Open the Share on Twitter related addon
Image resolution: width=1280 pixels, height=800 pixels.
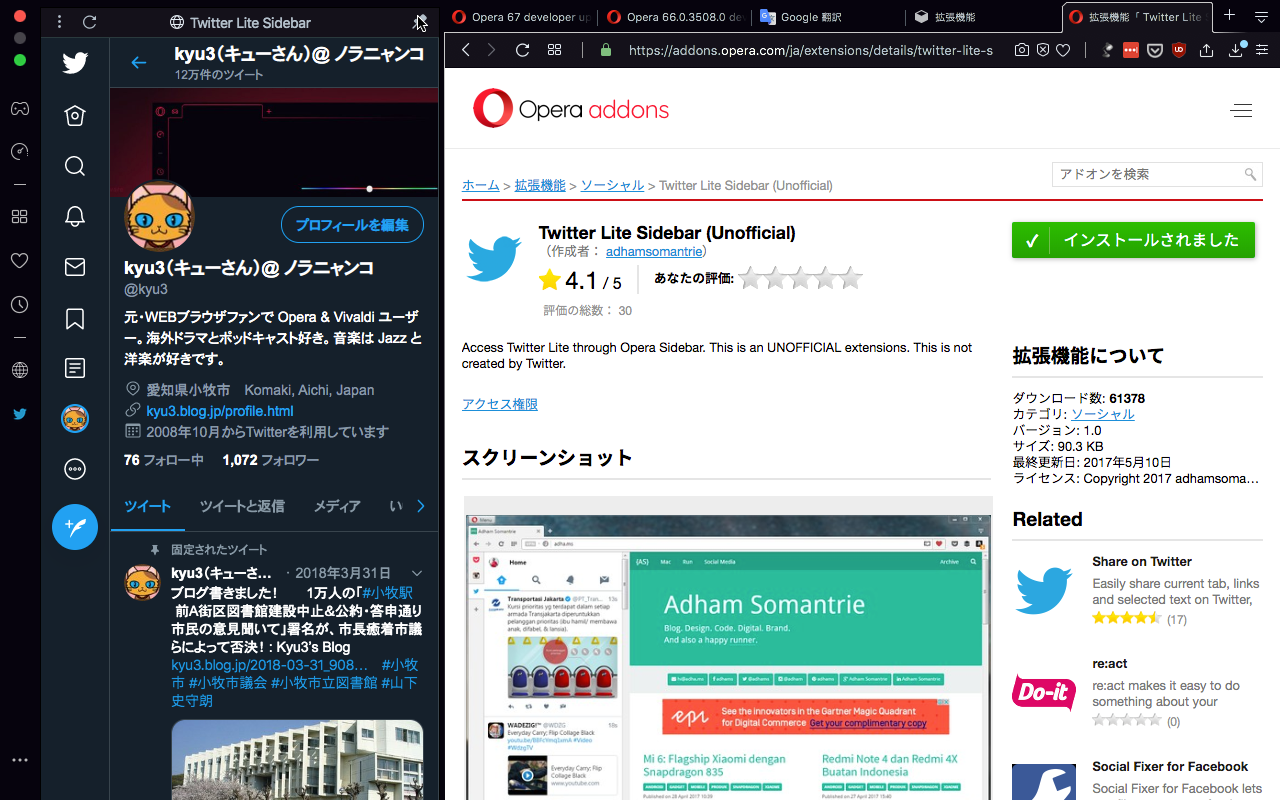click(1142, 561)
